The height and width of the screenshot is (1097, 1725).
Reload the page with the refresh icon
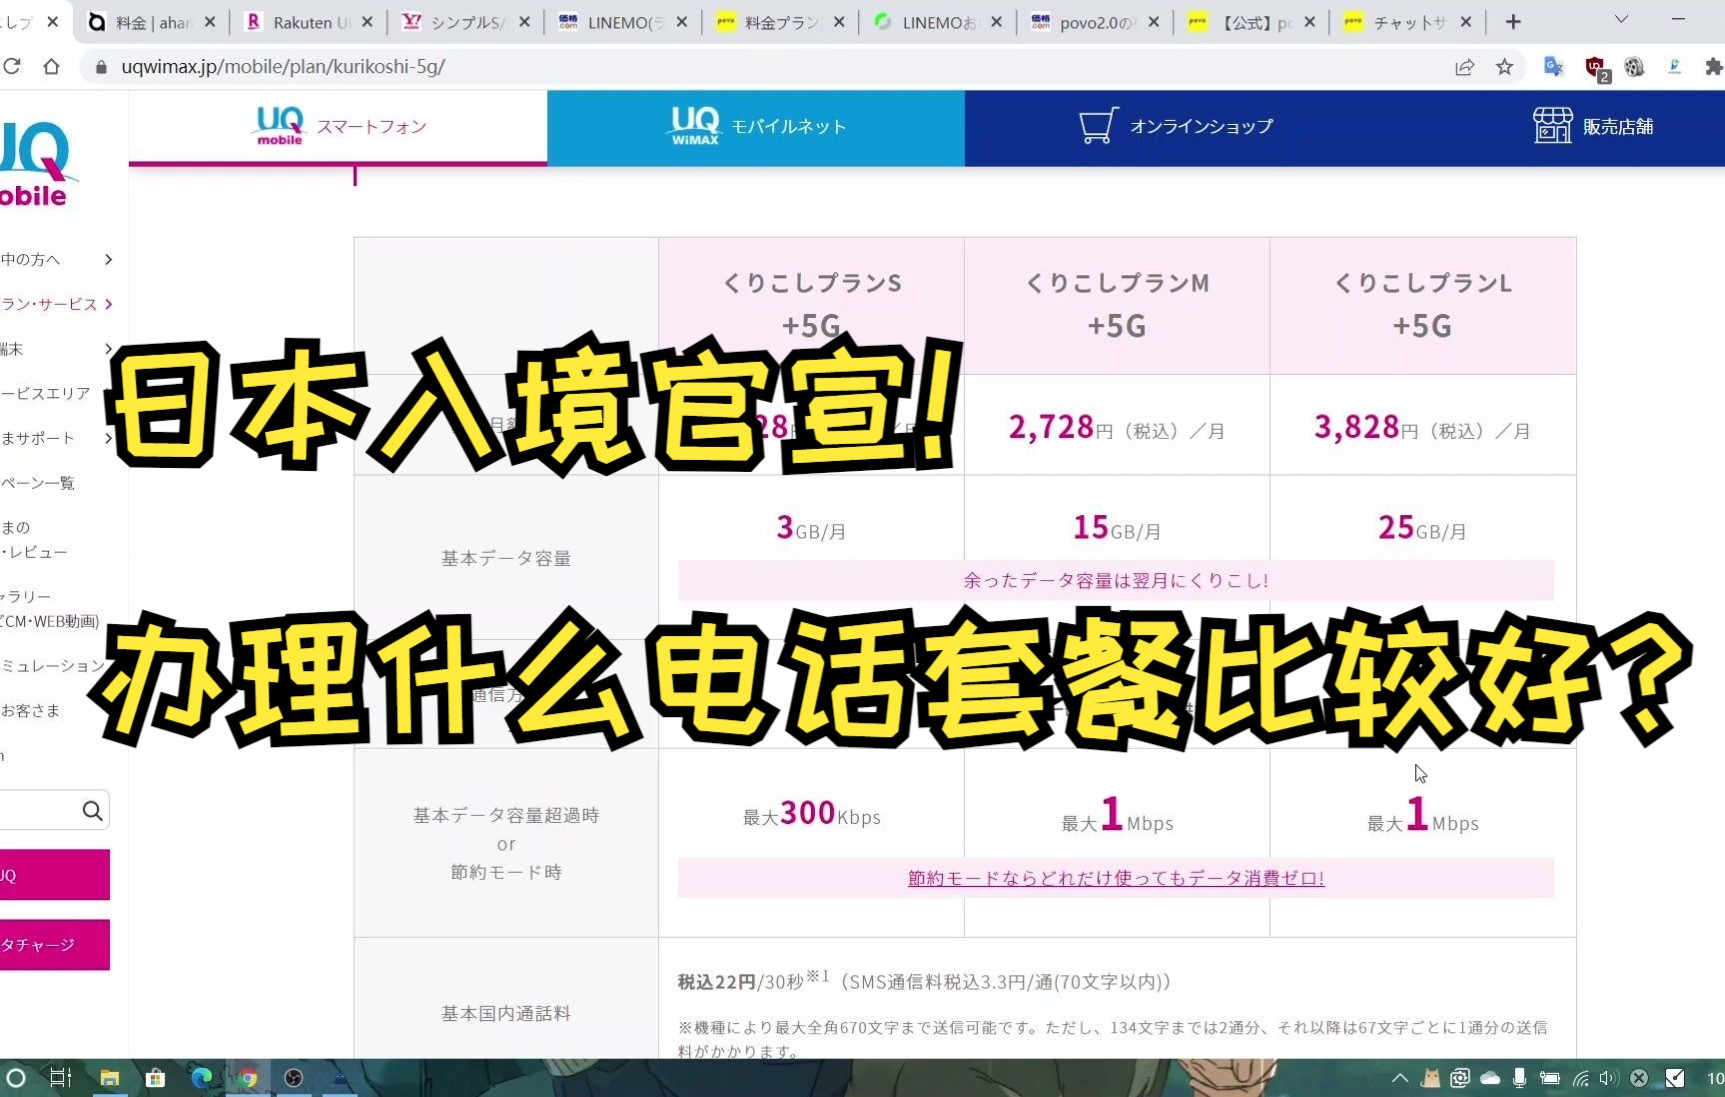[x=12, y=66]
